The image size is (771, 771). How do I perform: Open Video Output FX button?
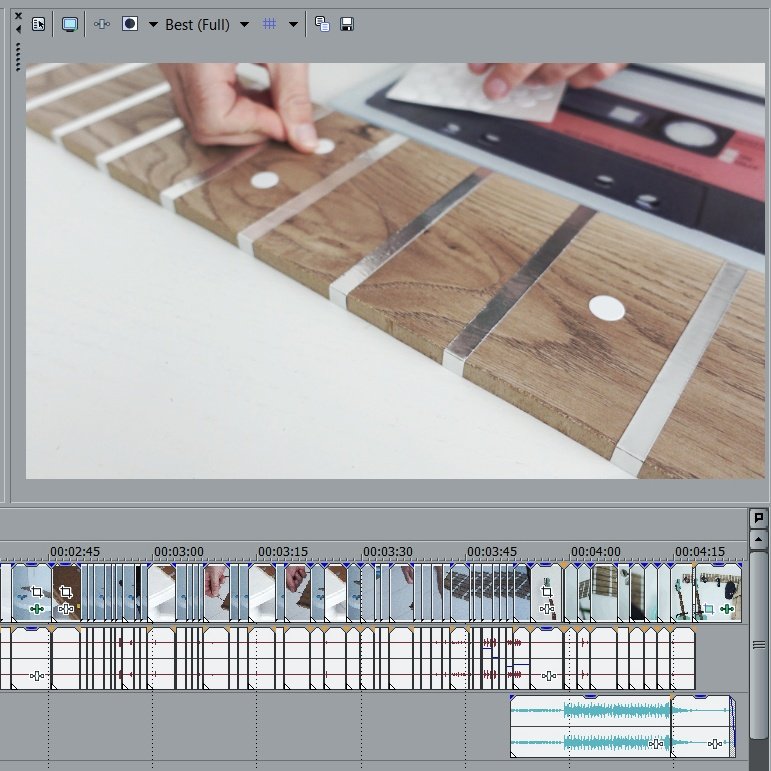102,24
